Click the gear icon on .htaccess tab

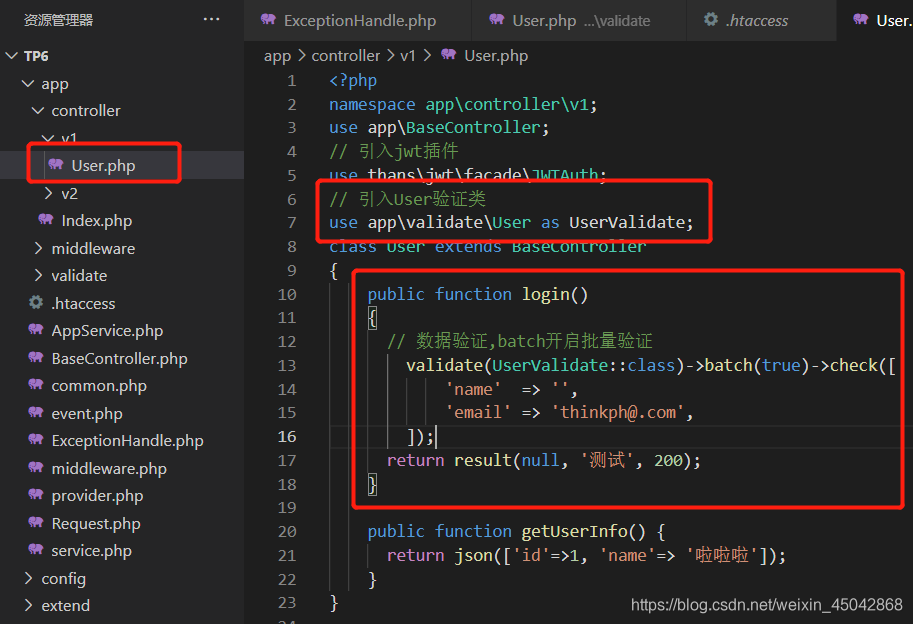click(x=711, y=20)
